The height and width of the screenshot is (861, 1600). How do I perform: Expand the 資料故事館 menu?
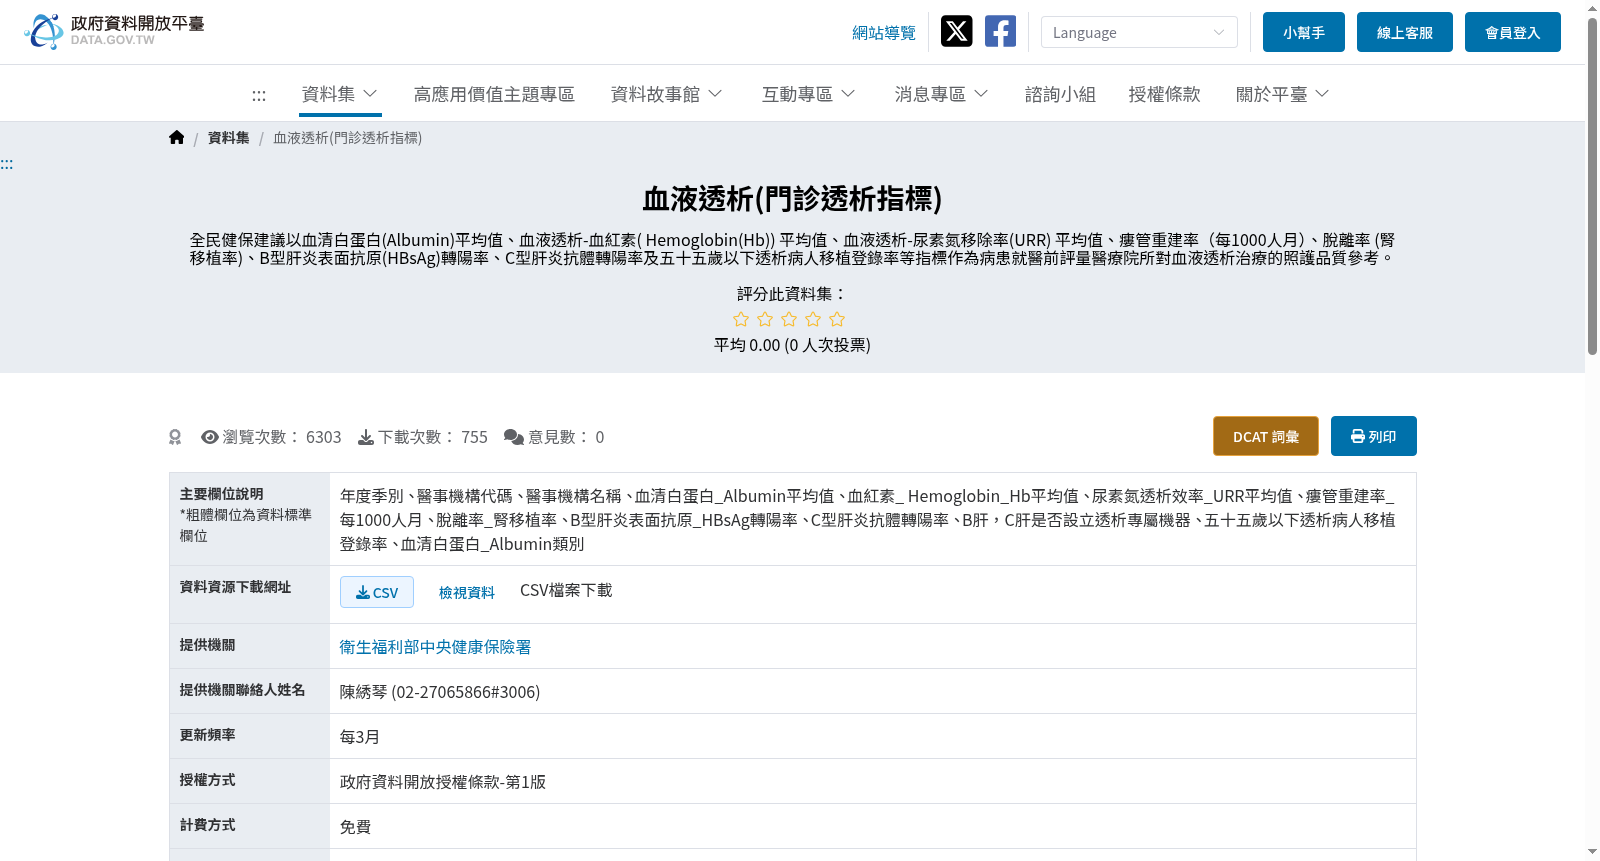(x=667, y=94)
